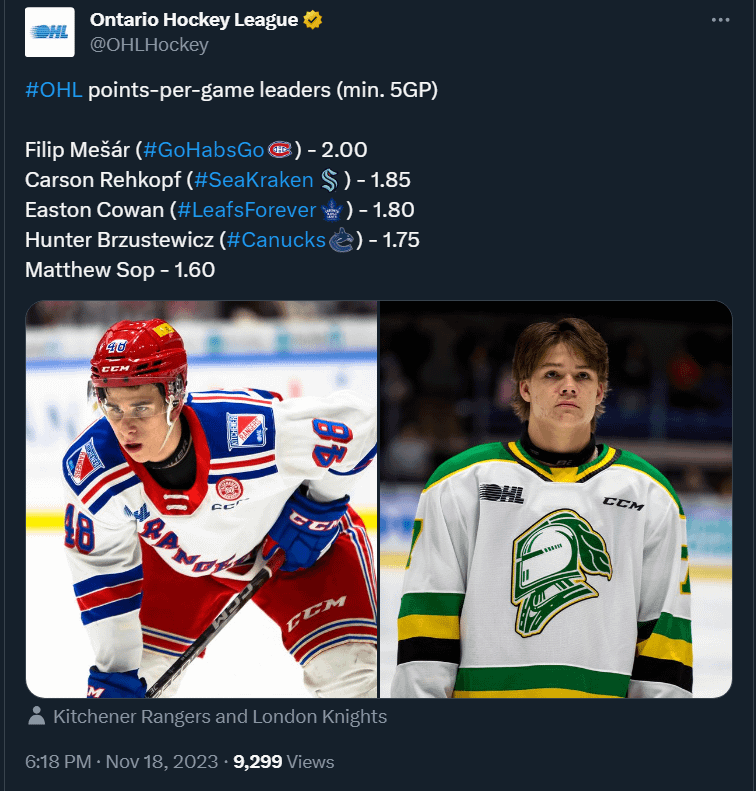Screen dimensions: 756x791
Task: Select the #Canucks hashtag link
Action: pos(276,240)
